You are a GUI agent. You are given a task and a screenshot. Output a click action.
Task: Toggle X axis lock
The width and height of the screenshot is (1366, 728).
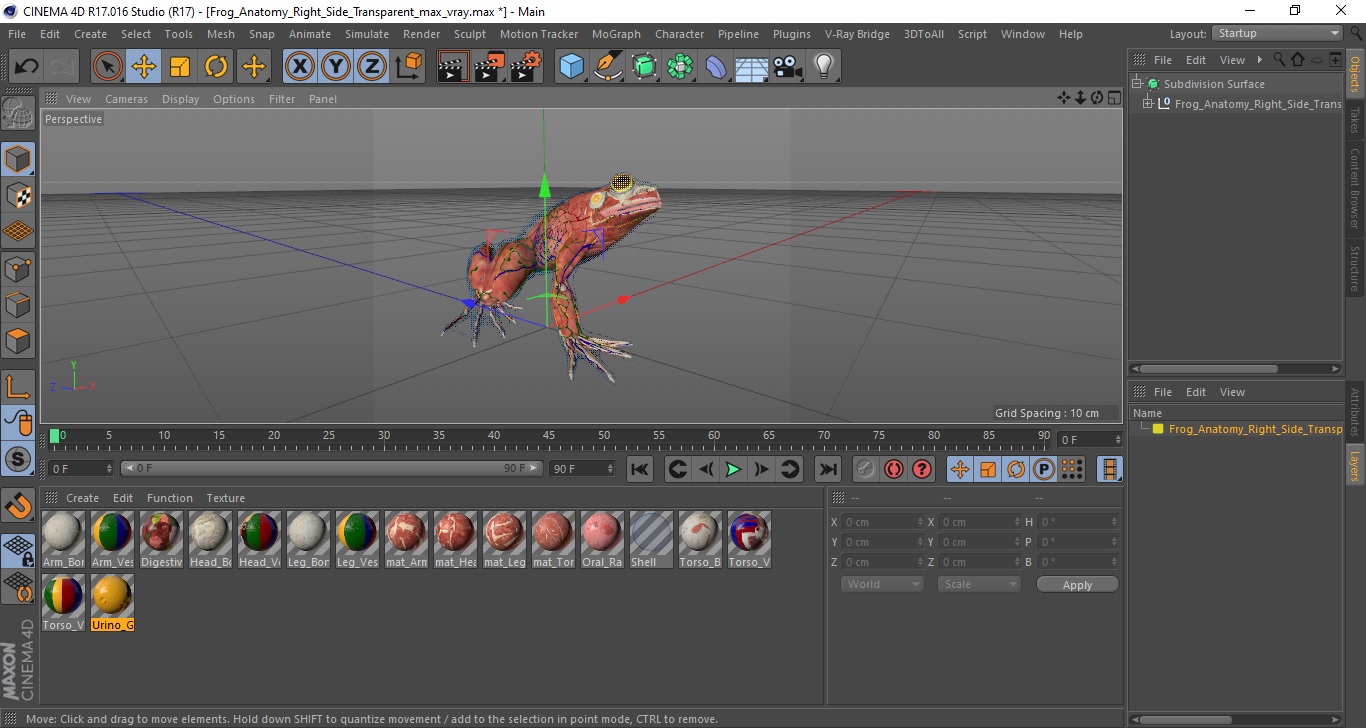pyautogui.click(x=300, y=67)
